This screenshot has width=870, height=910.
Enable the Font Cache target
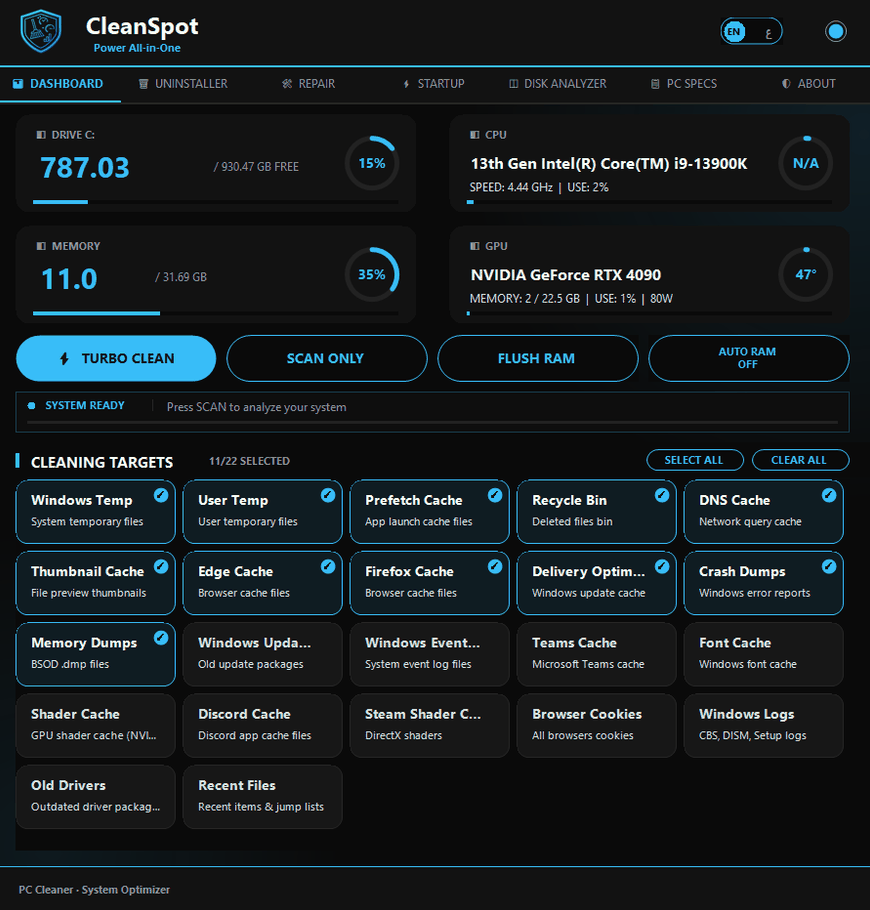[x=764, y=654]
